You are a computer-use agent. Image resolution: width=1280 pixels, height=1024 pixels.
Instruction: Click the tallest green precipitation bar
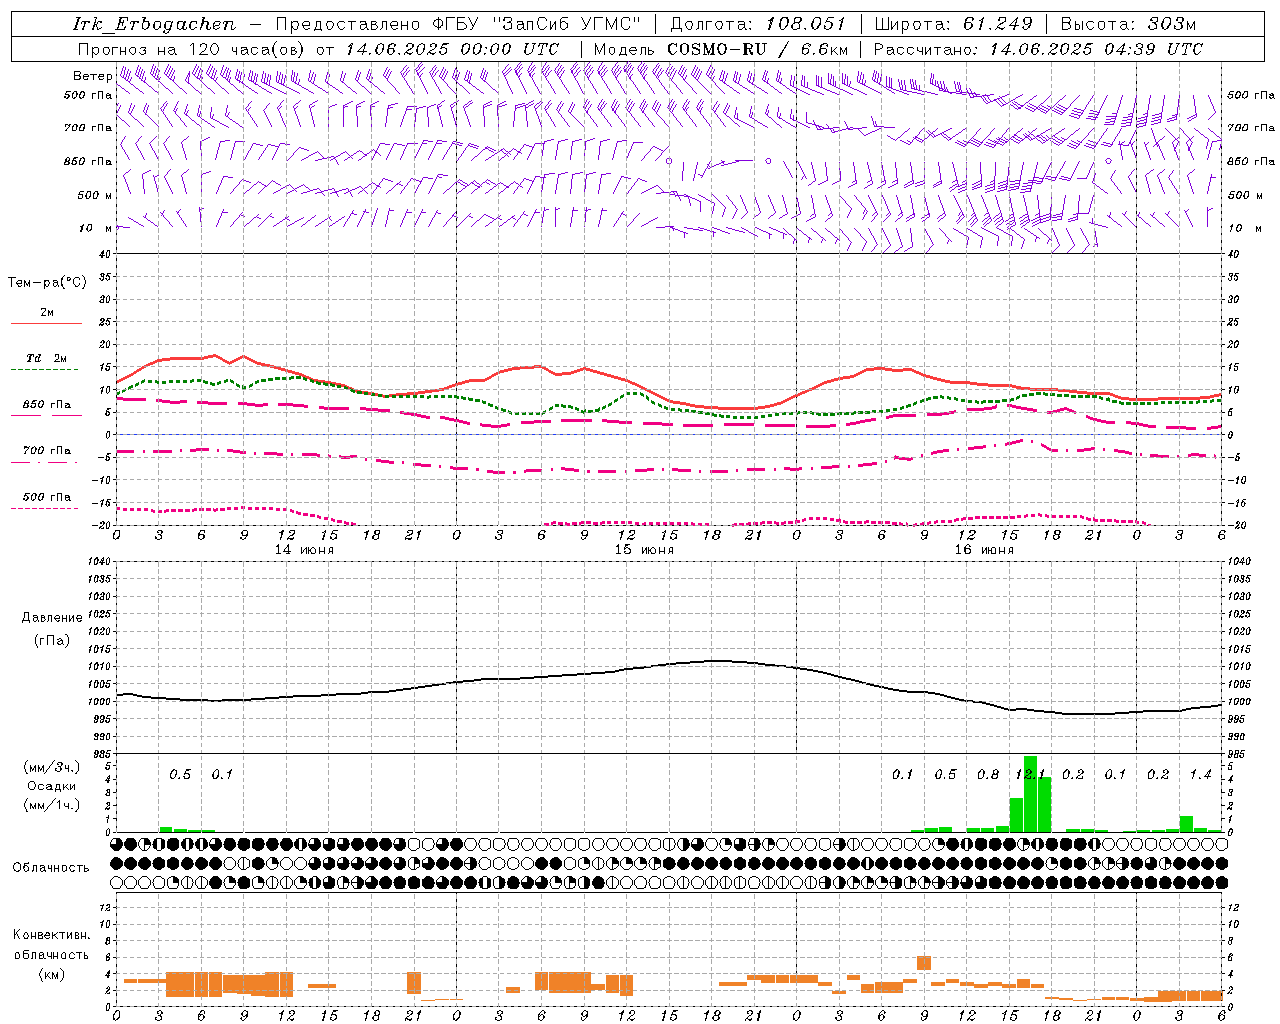[x=1030, y=794]
